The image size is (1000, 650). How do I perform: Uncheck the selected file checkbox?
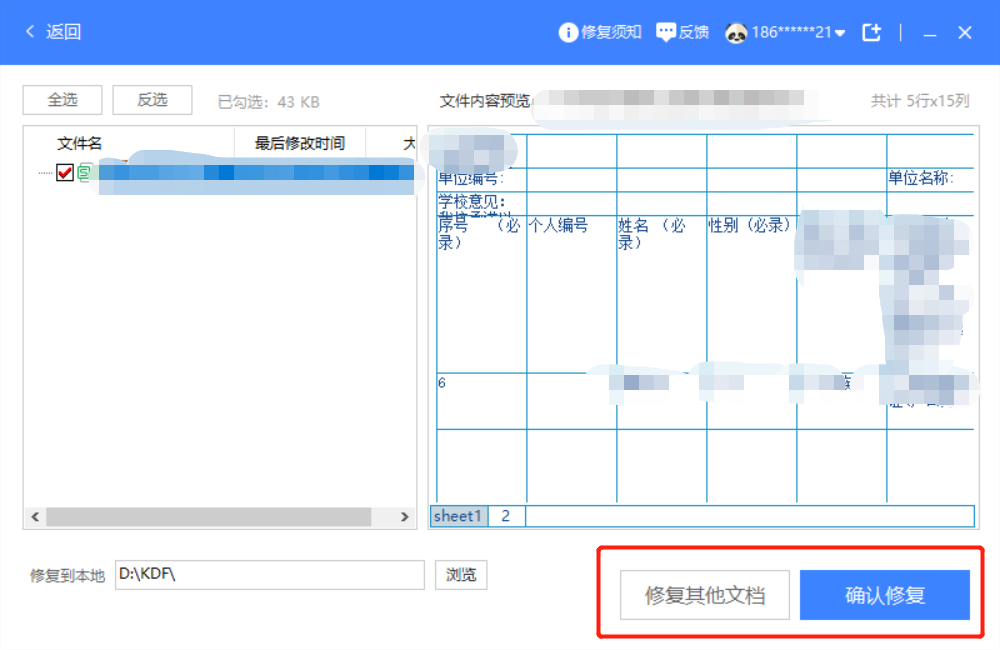click(x=65, y=172)
